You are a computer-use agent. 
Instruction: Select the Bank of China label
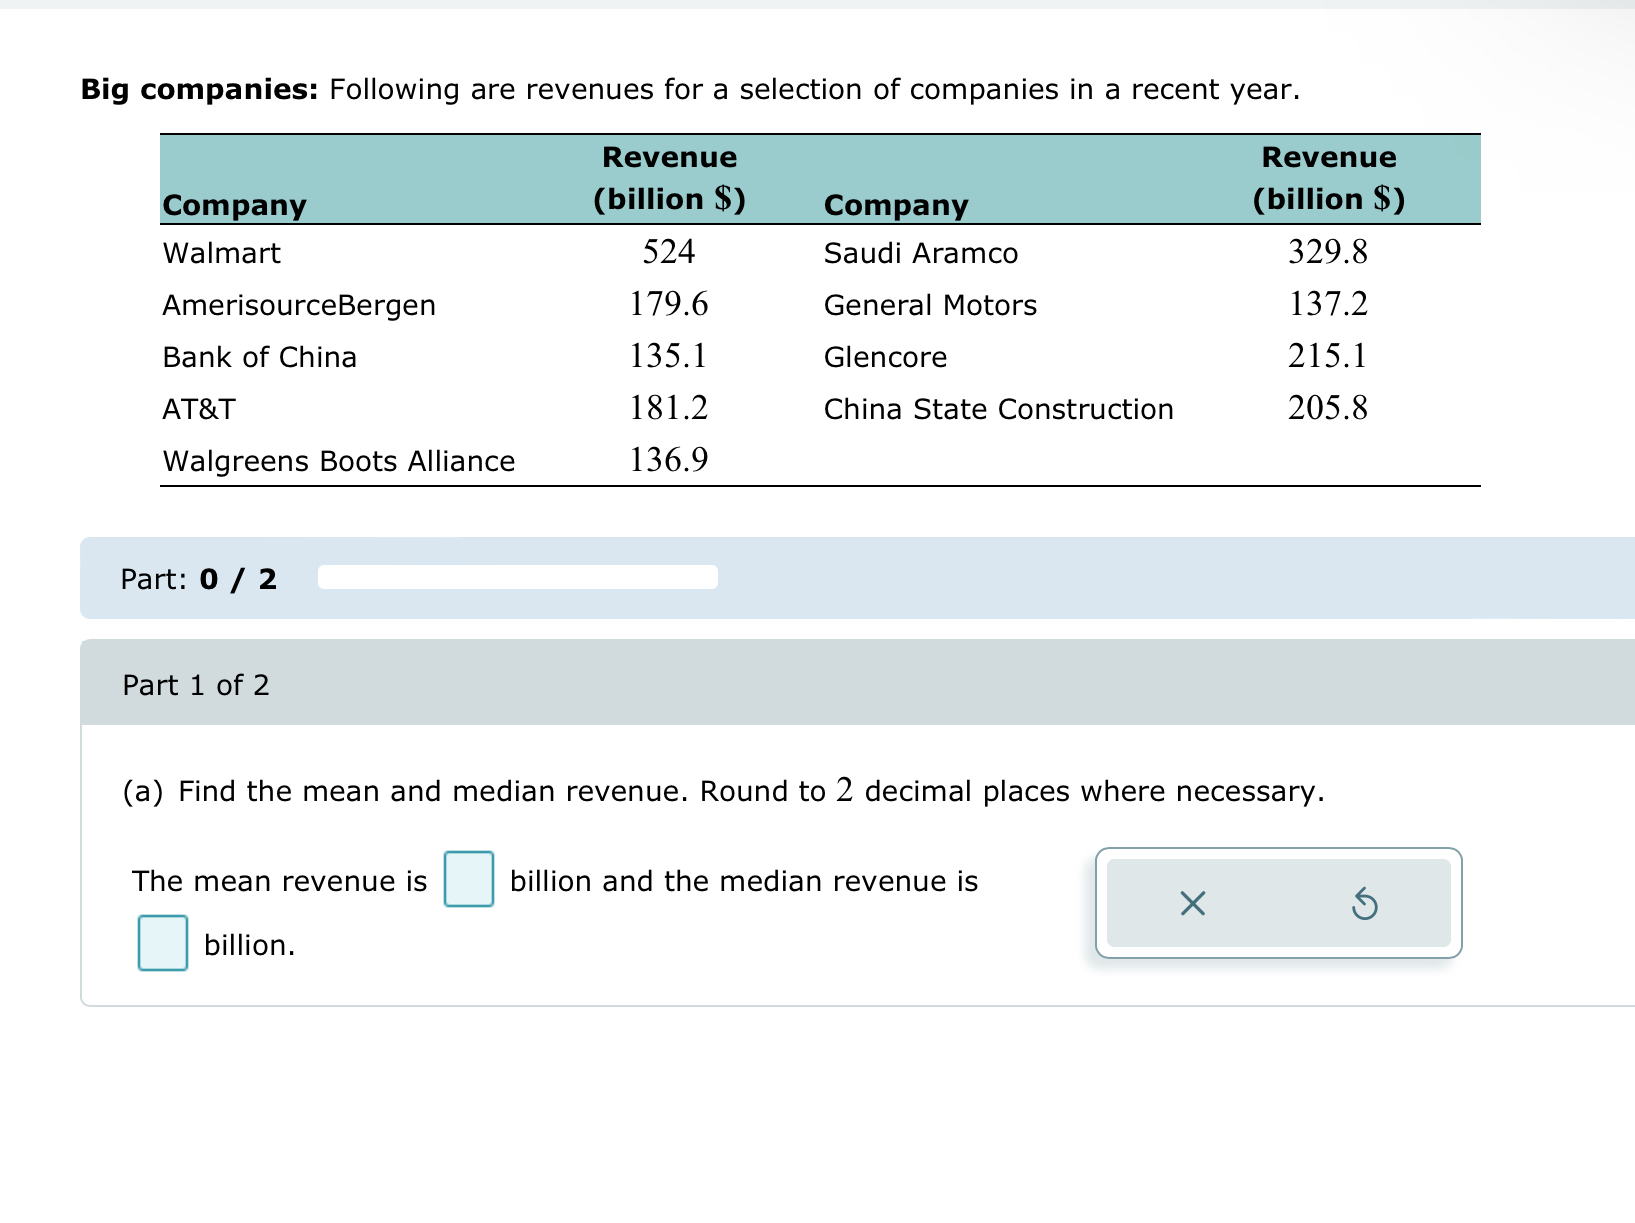click(260, 357)
